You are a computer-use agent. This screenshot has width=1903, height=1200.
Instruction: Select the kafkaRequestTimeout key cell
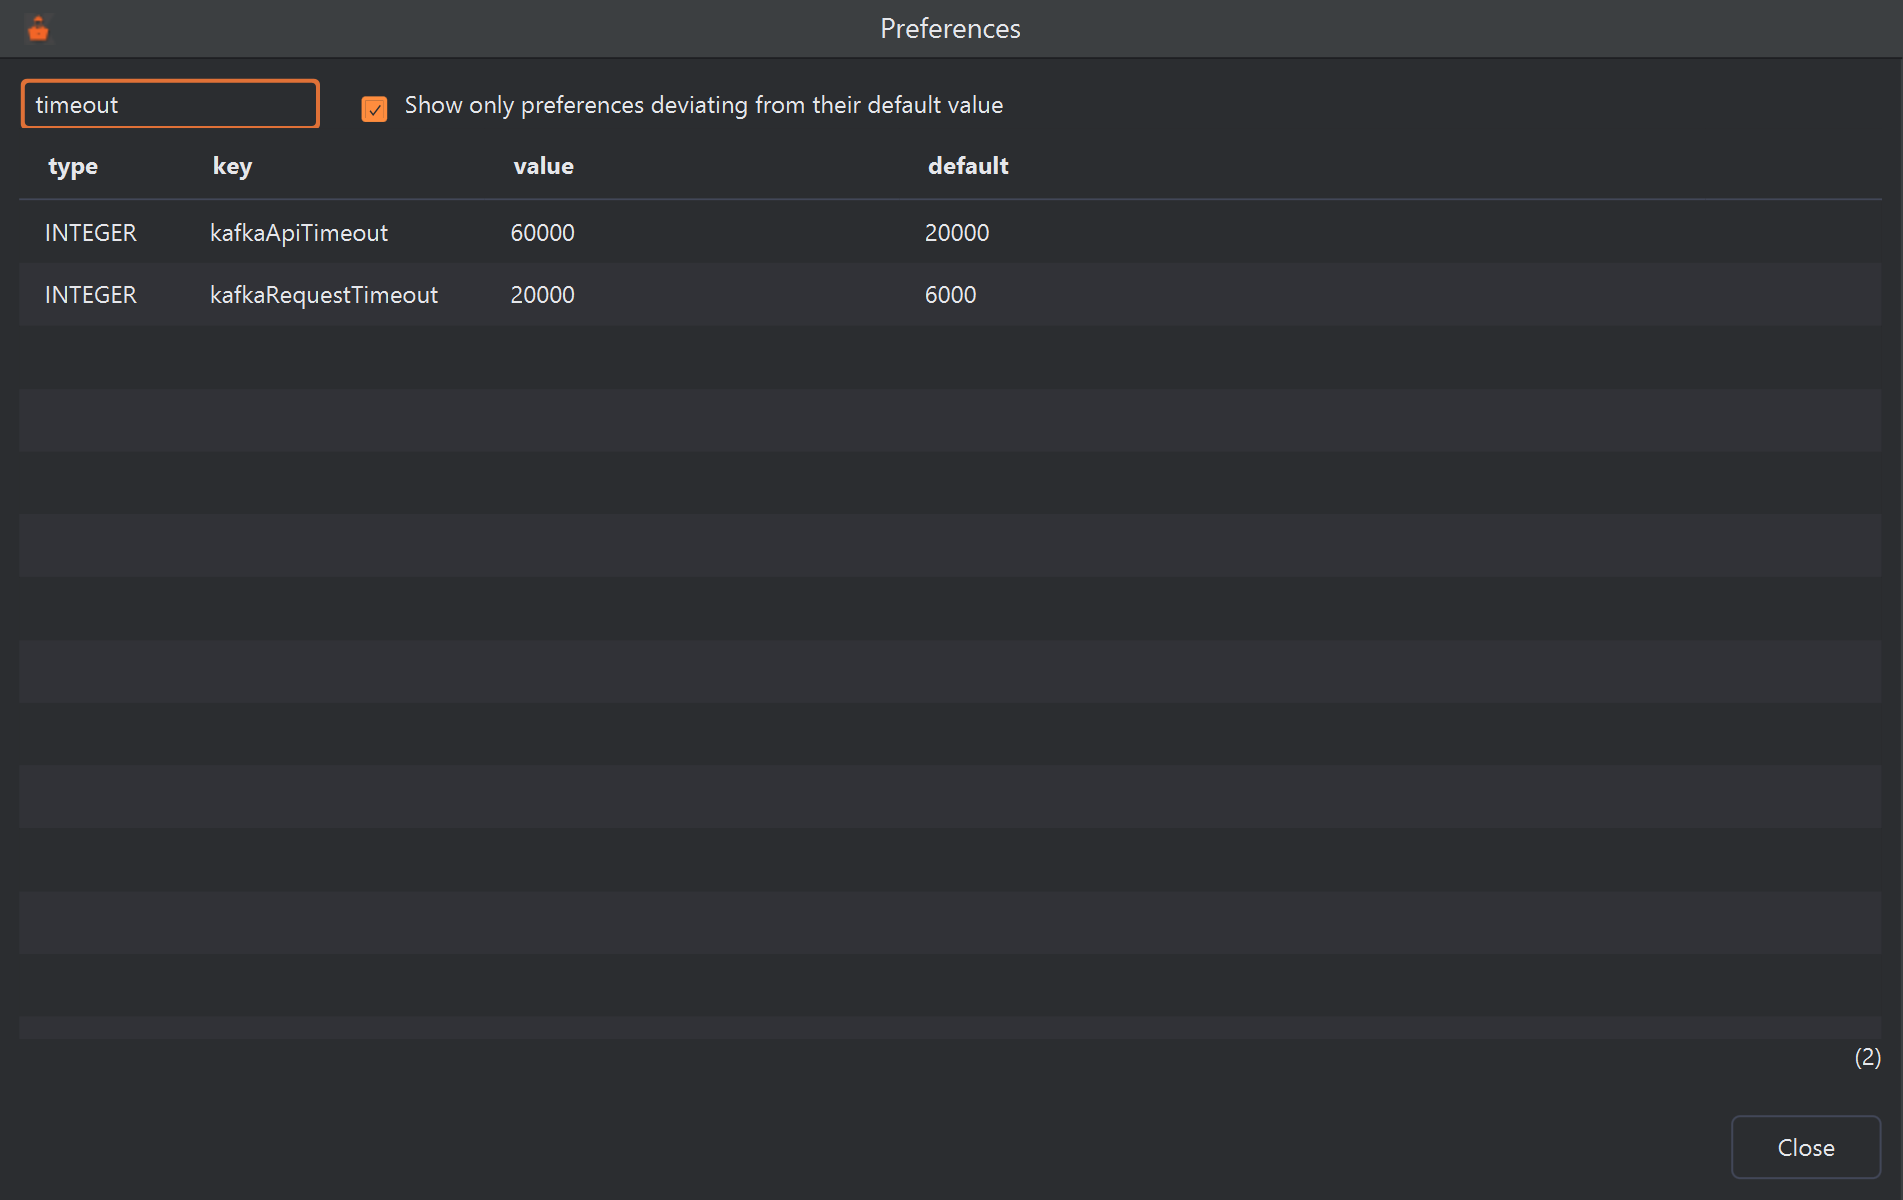pos(324,295)
